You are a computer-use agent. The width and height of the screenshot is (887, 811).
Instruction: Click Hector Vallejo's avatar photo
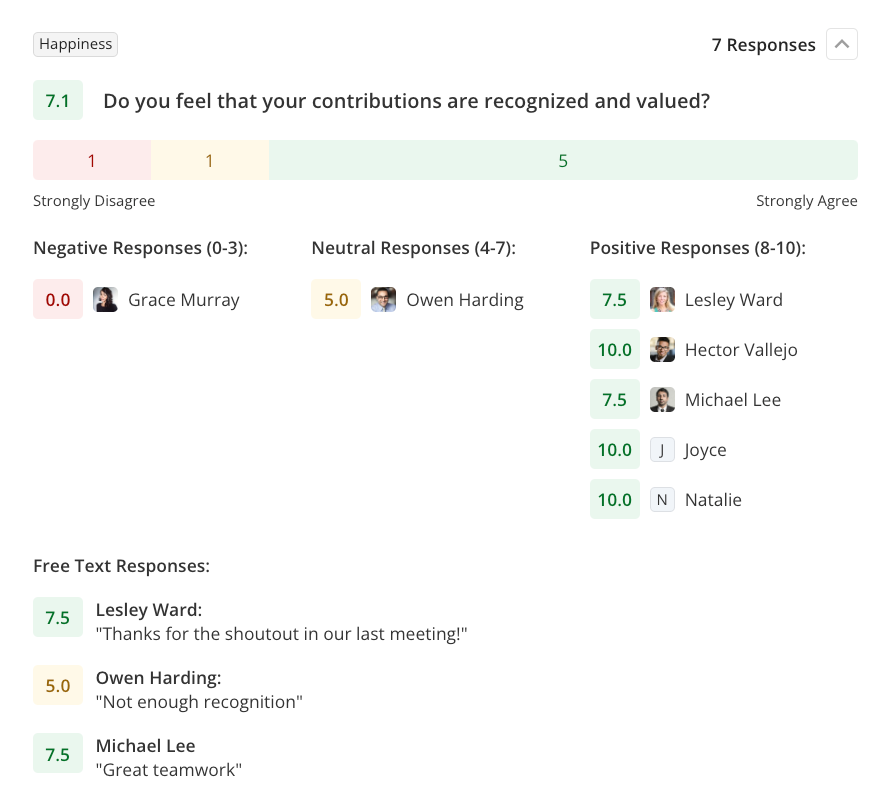click(x=662, y=350)
